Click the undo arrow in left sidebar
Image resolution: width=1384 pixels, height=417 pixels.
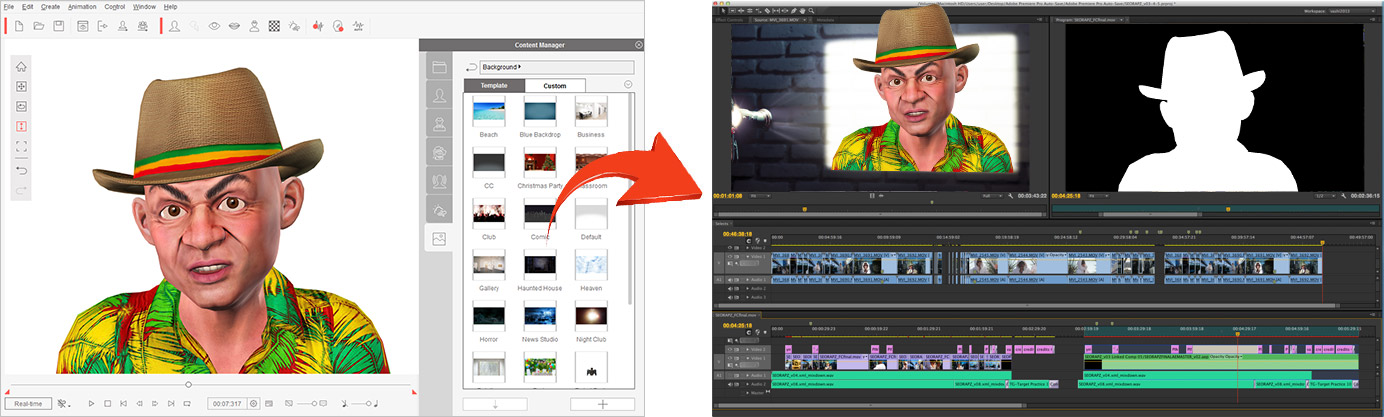(22, 170)
